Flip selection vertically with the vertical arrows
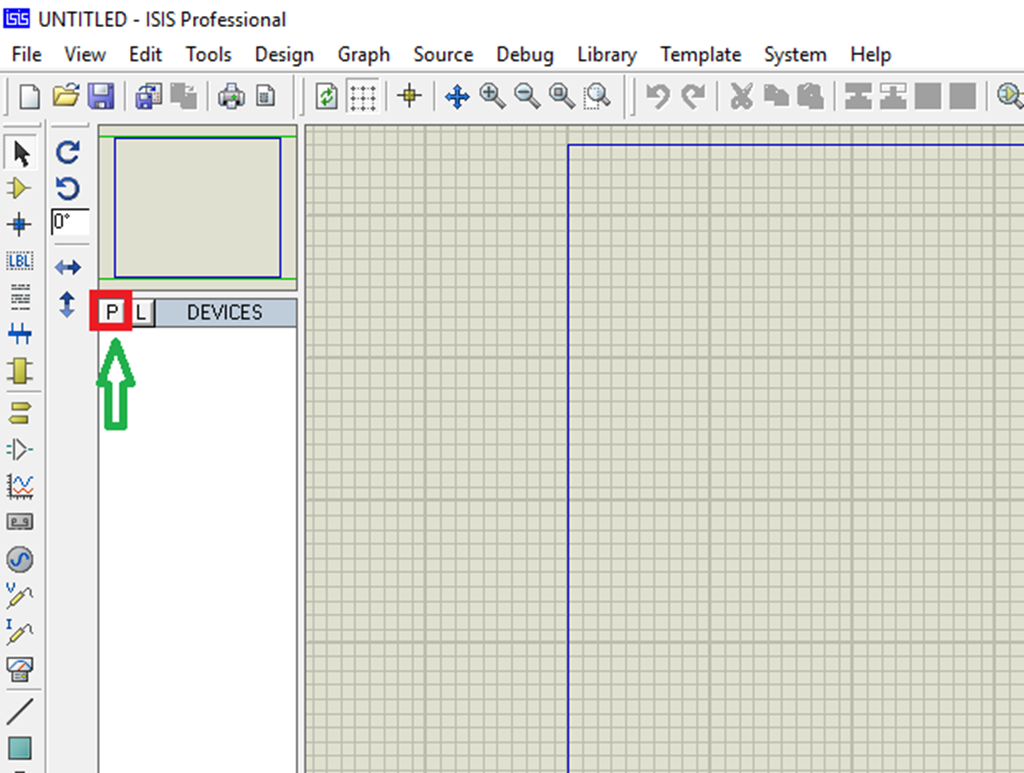Screen dimensions: 1024x773 [67, 305]
